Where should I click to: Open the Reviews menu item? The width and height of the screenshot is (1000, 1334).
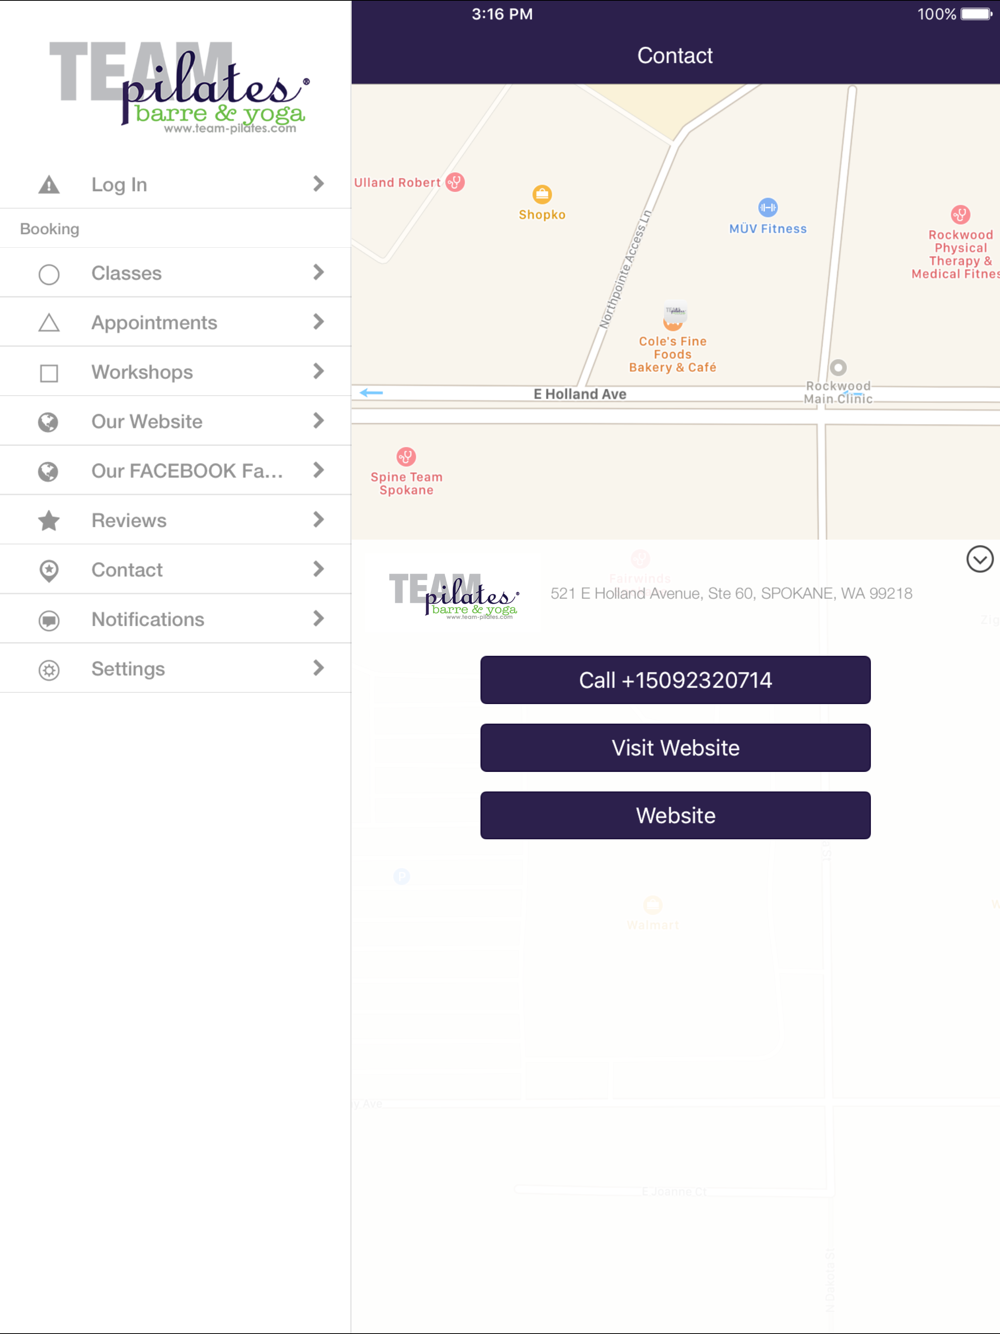click(x=175, y=520)
